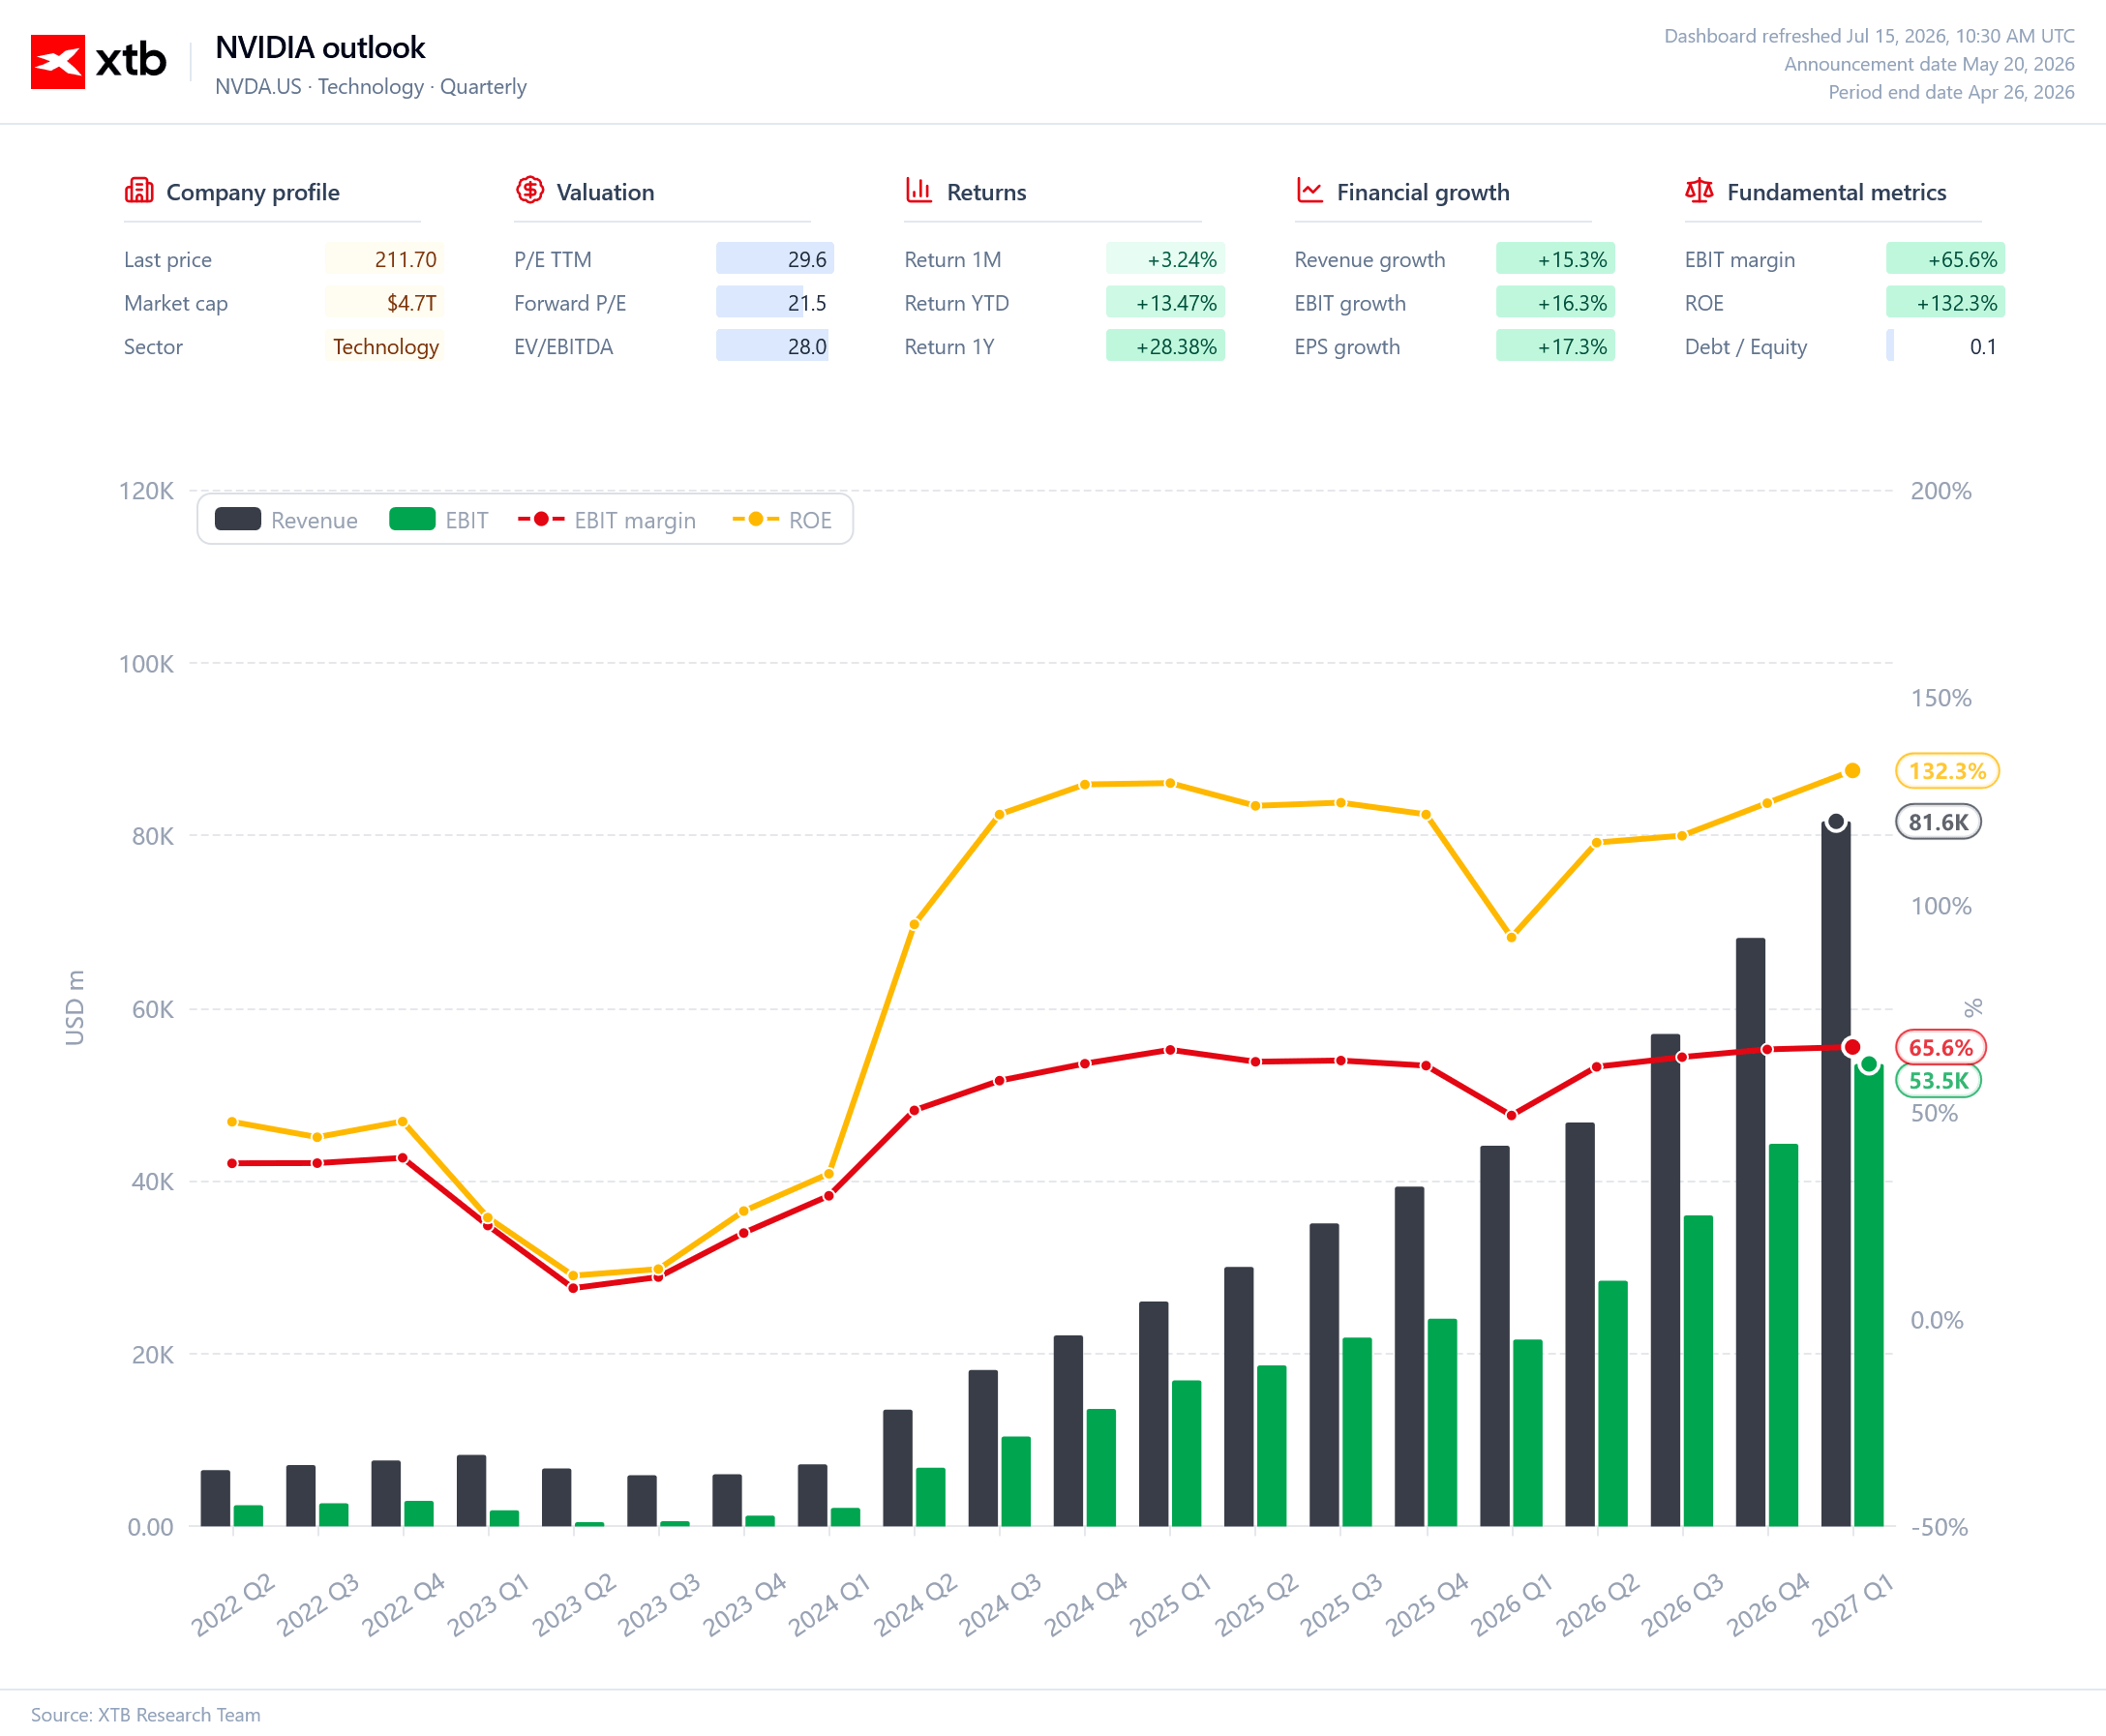2106x1736 pixels.
Task: Click the yellow ROE legend marker
Action: click(756, 519)
